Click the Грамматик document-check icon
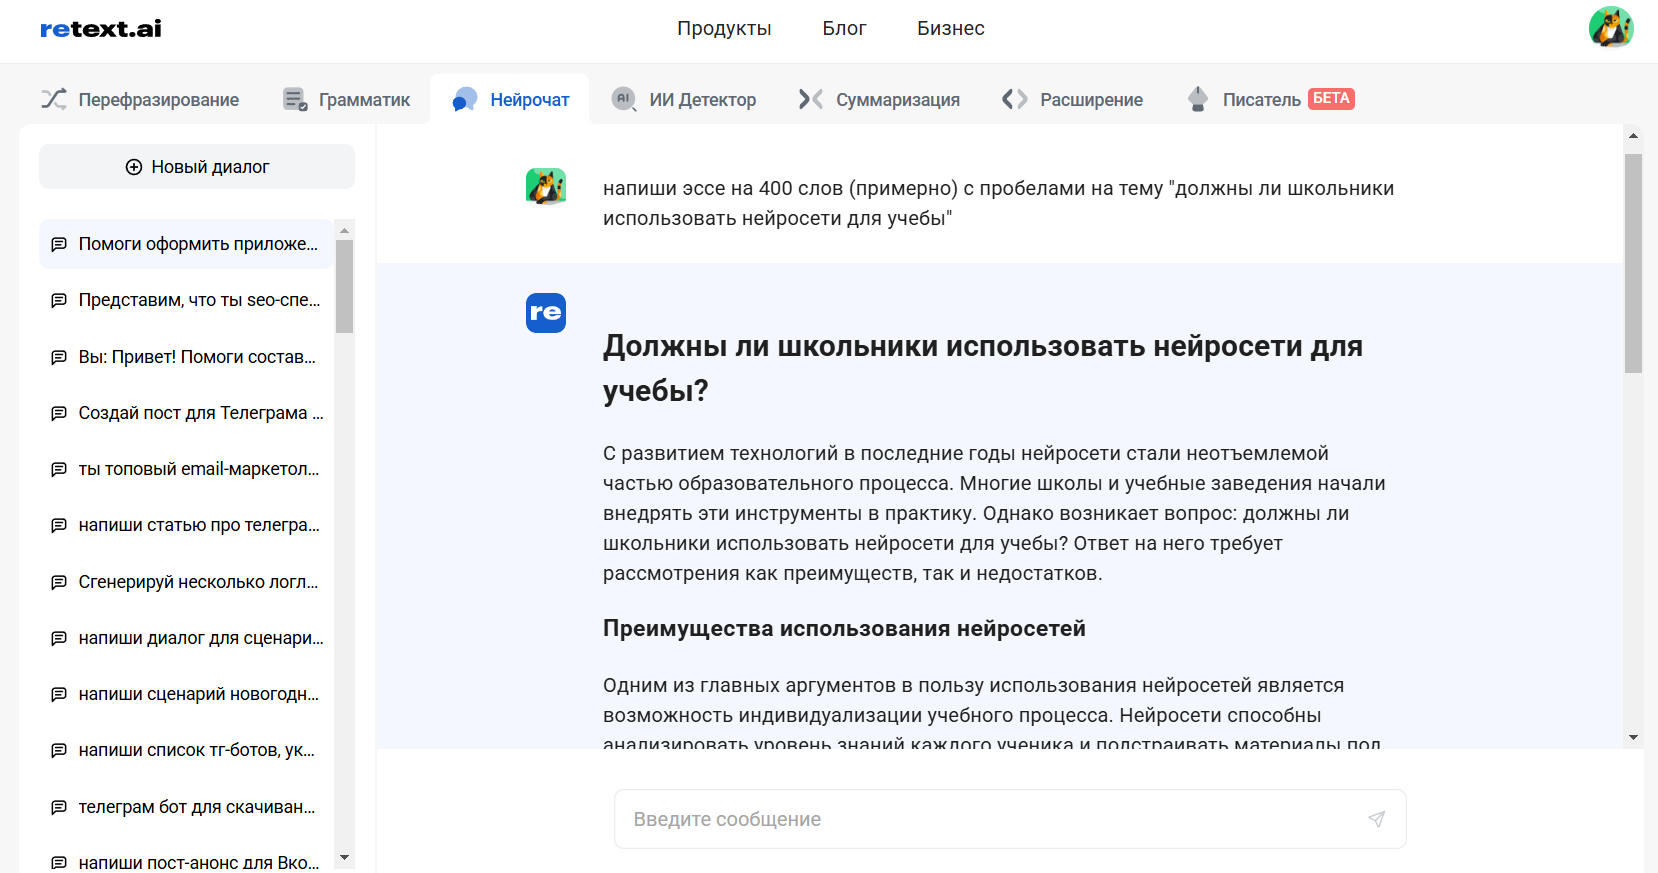 click(x=295, y=99)
